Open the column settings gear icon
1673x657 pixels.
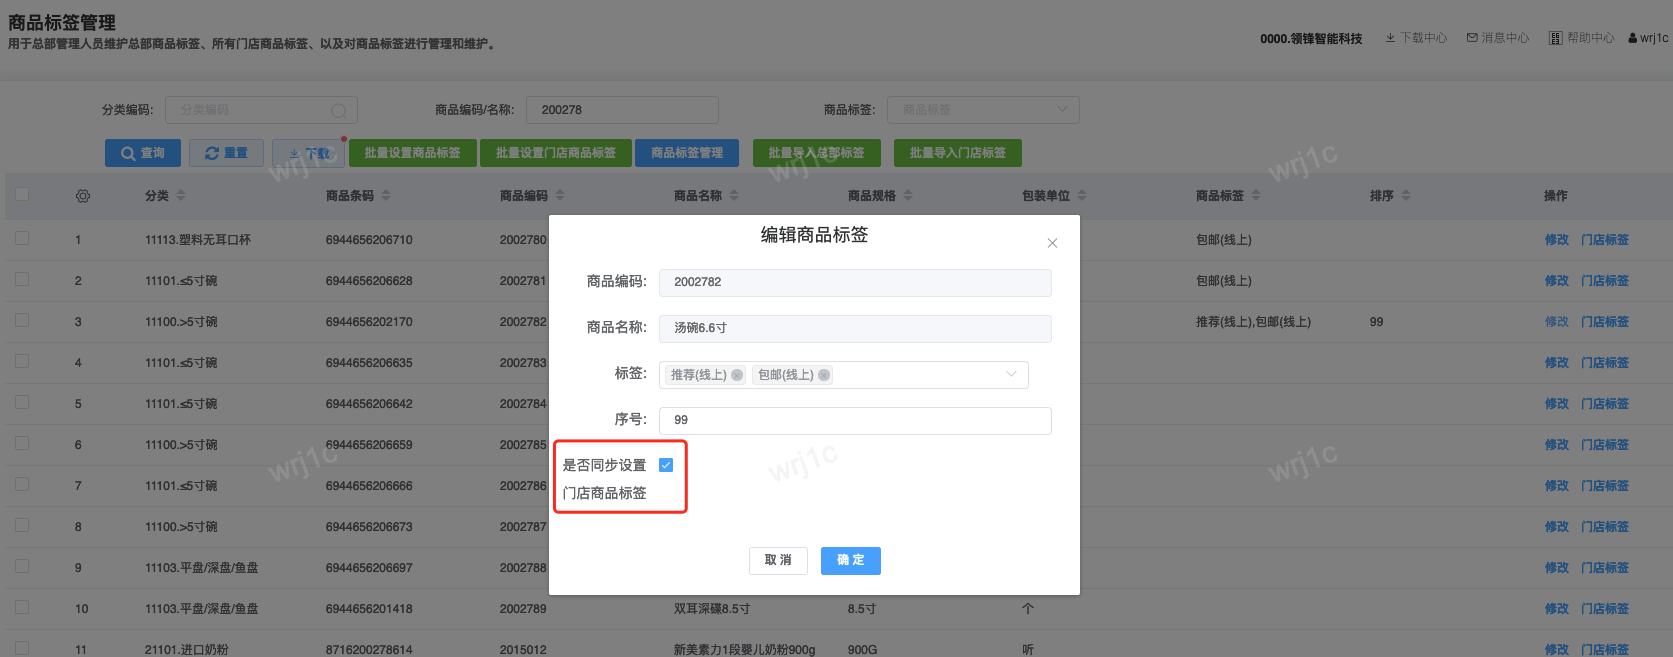[83, 196]
